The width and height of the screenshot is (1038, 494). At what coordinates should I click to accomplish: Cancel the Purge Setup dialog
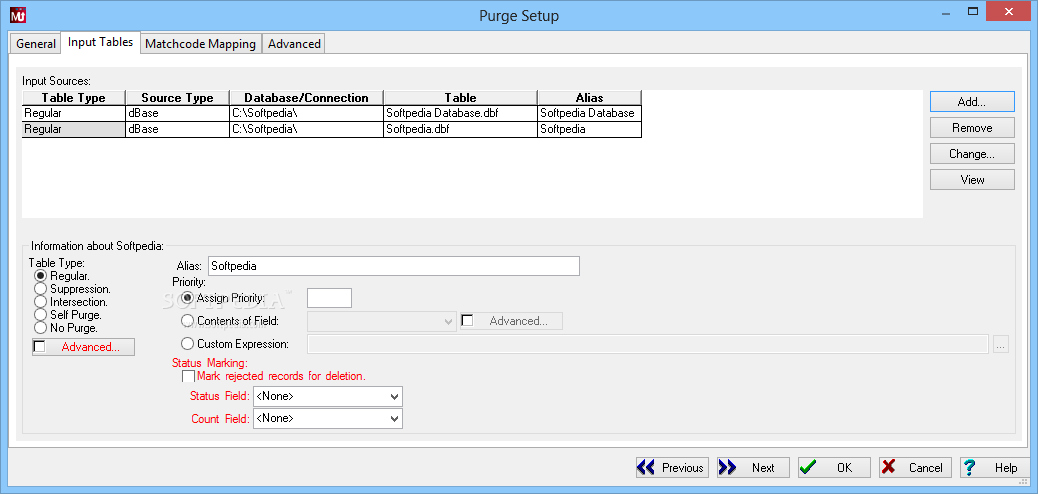click(x=916, y=468)
